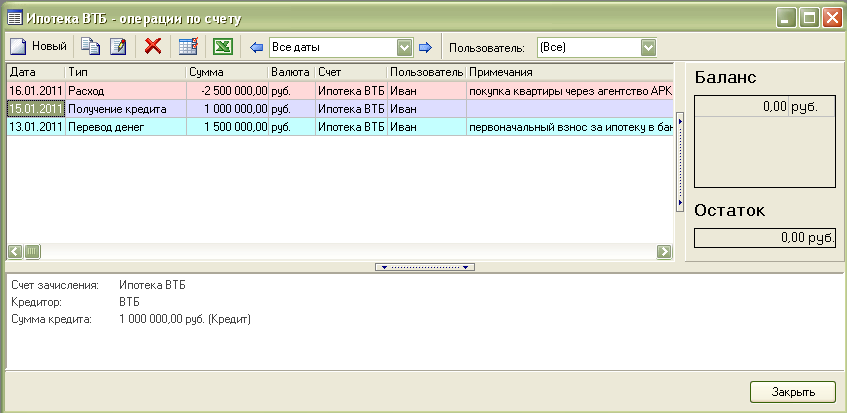Delete operation with the red X icon

(x=153, y=47)
